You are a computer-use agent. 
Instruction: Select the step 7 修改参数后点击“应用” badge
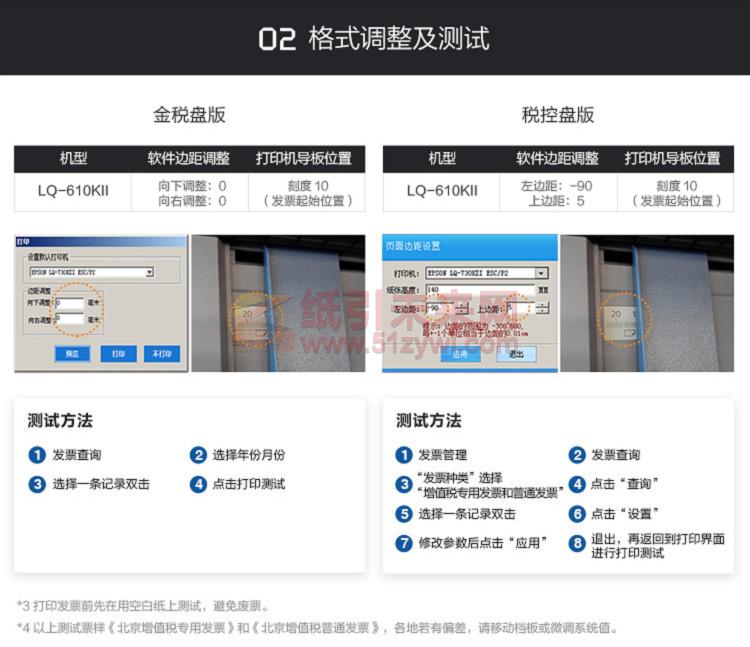(x=404, y=544)
